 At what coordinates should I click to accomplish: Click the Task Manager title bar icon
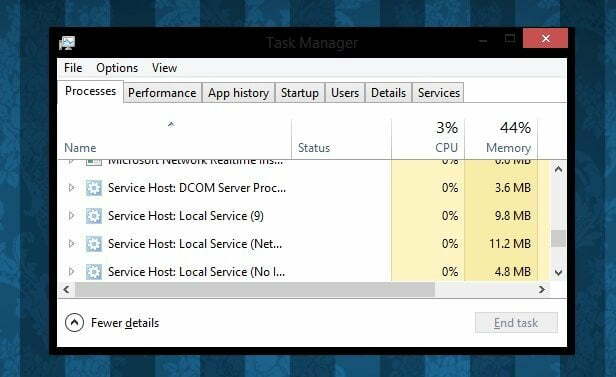pos(67,43)
